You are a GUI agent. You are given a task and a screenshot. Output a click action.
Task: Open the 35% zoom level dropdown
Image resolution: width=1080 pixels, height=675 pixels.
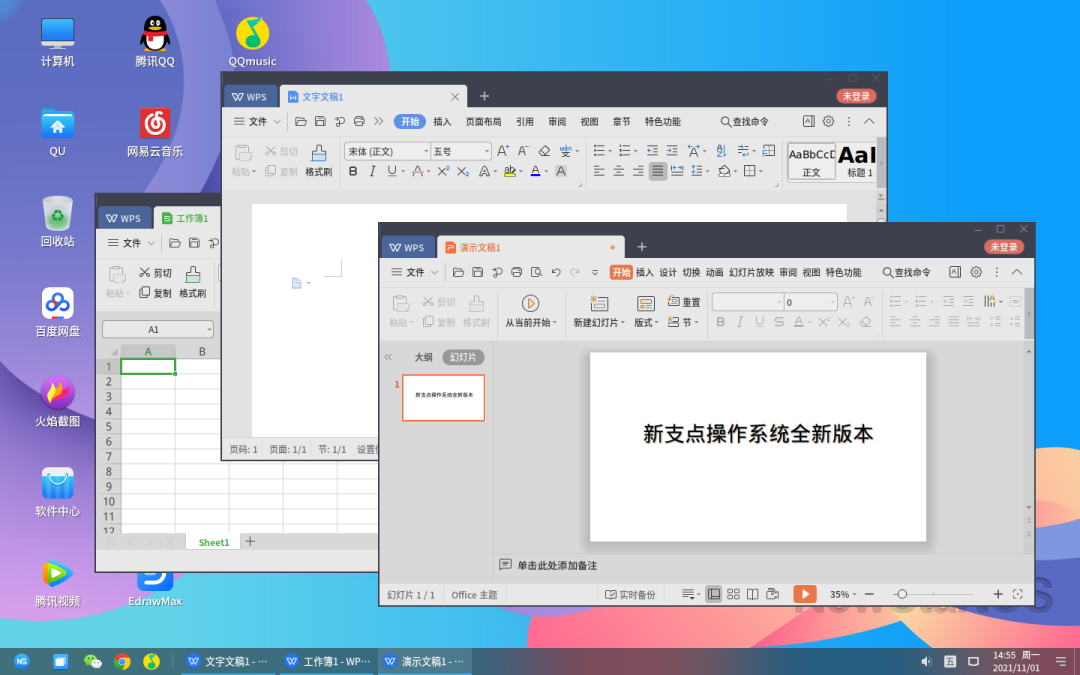click(855, 594)
